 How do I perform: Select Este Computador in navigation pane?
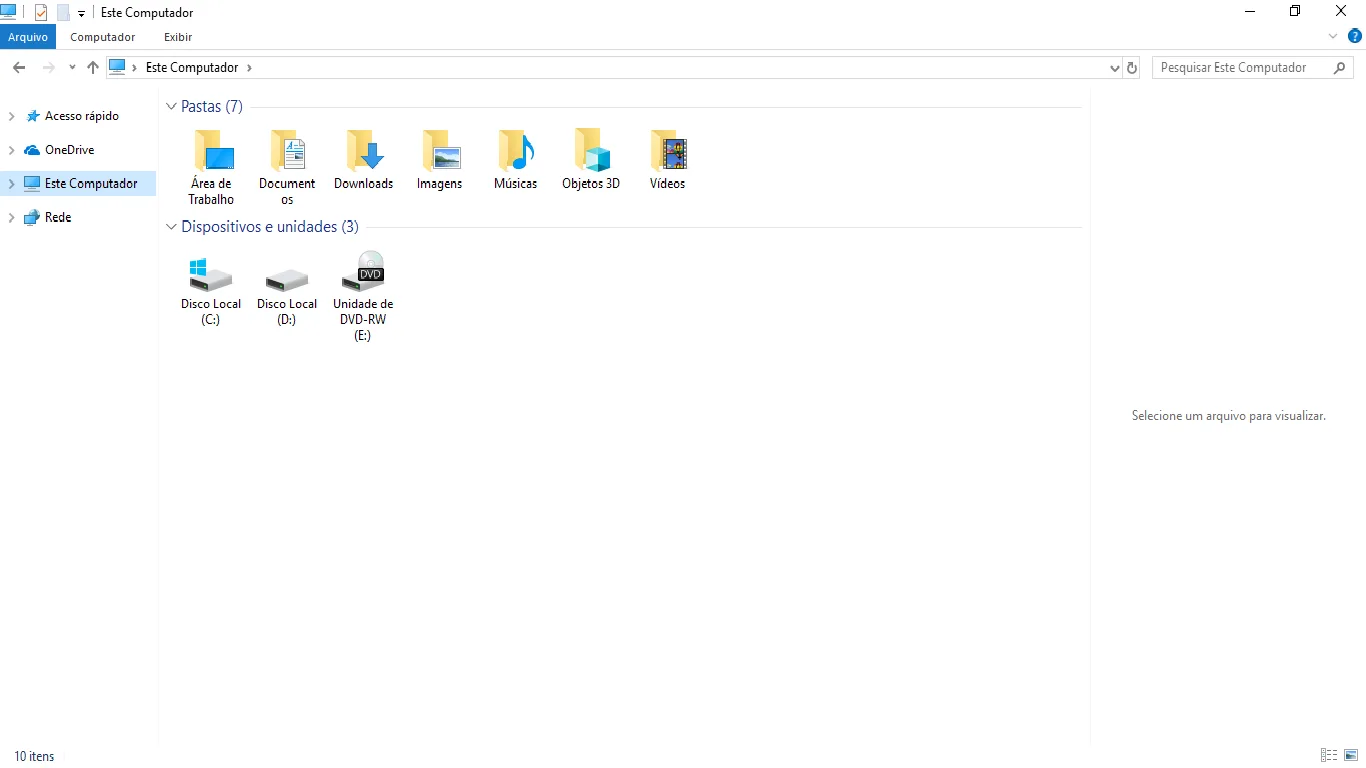[x=91, y=184]
